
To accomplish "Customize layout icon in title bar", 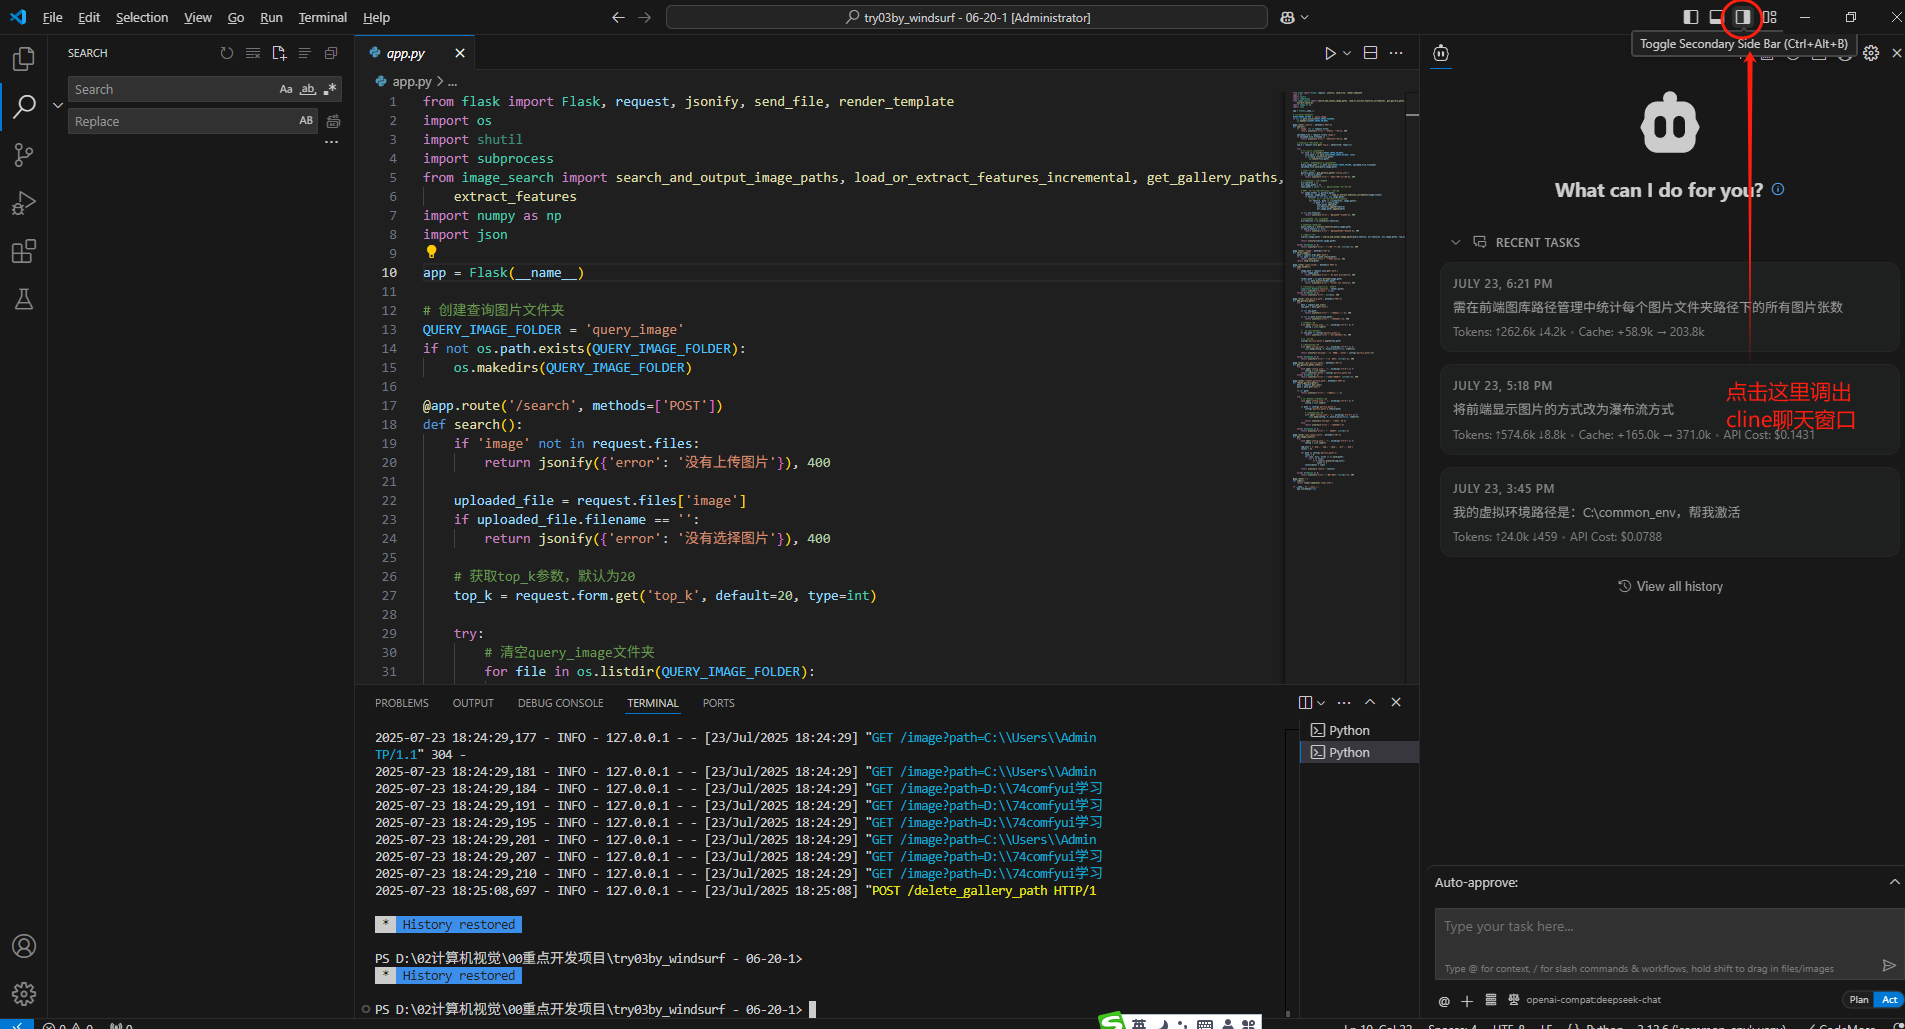I will 1770,17.
